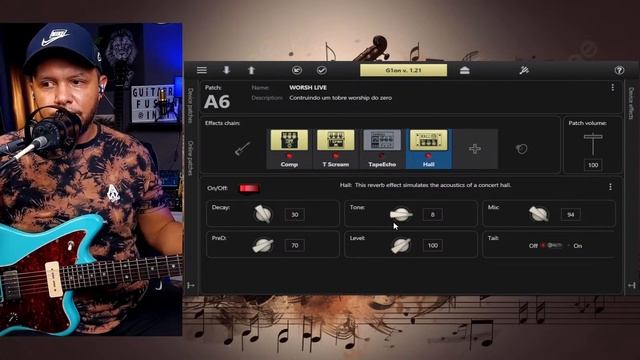Screen dimensions: 640x360
Task: Select the Hall effect pedal
Action: (429, 149)
